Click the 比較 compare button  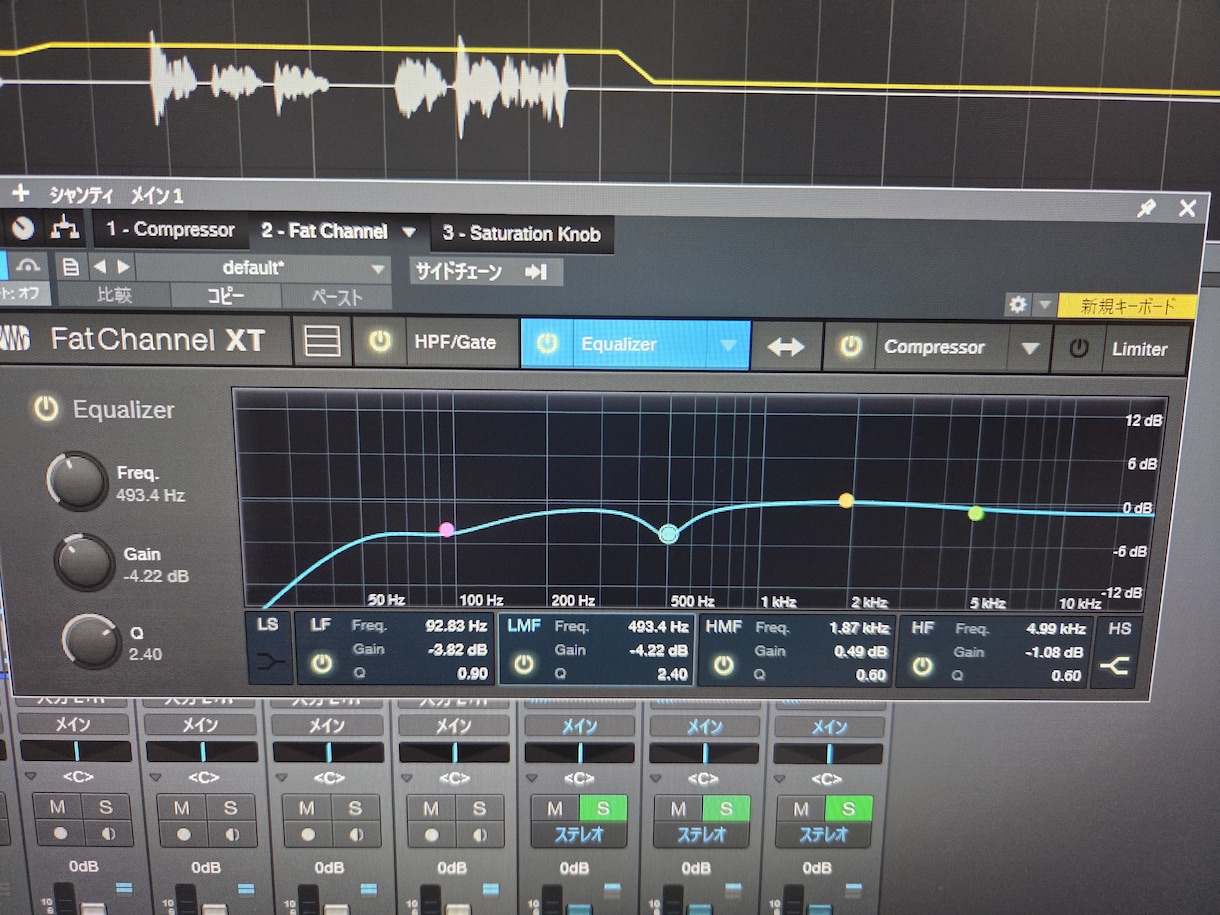[113, 295]
